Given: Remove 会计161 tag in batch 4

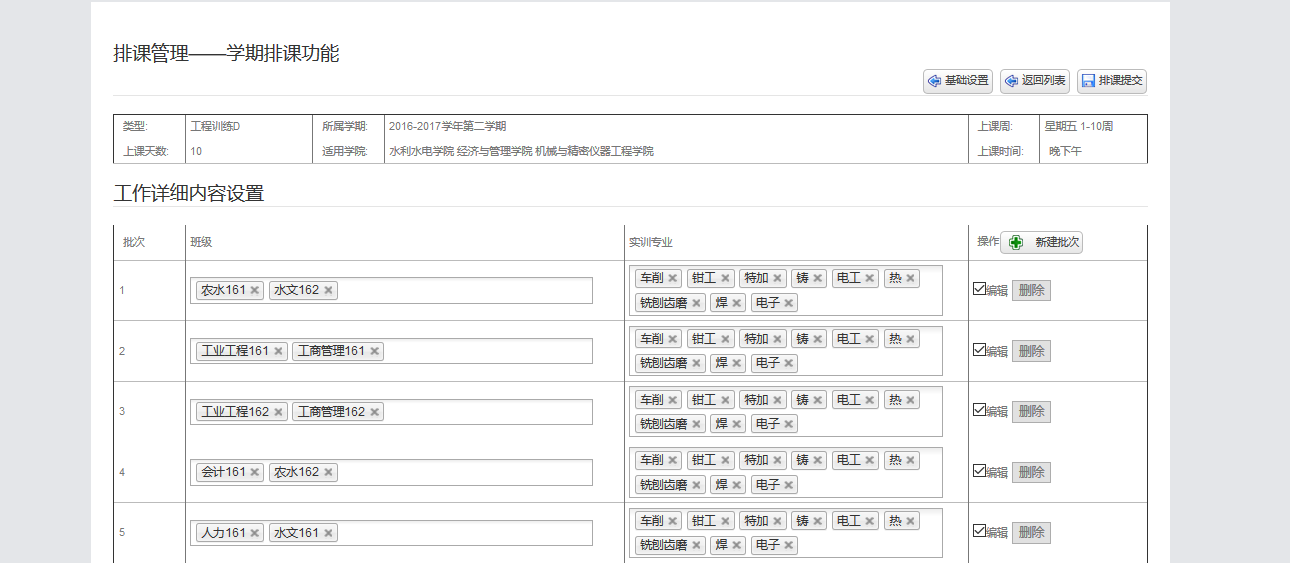Looking at the screenshot, I should [x=255, y=472].
